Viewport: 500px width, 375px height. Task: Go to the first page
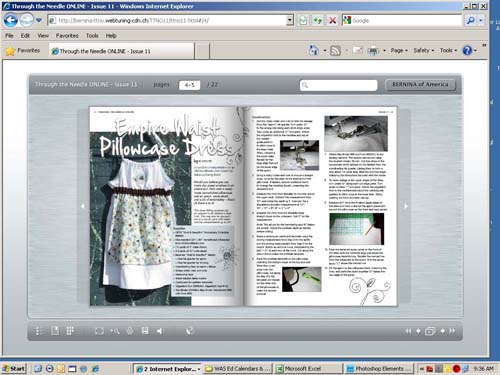(x=408, y=331)
